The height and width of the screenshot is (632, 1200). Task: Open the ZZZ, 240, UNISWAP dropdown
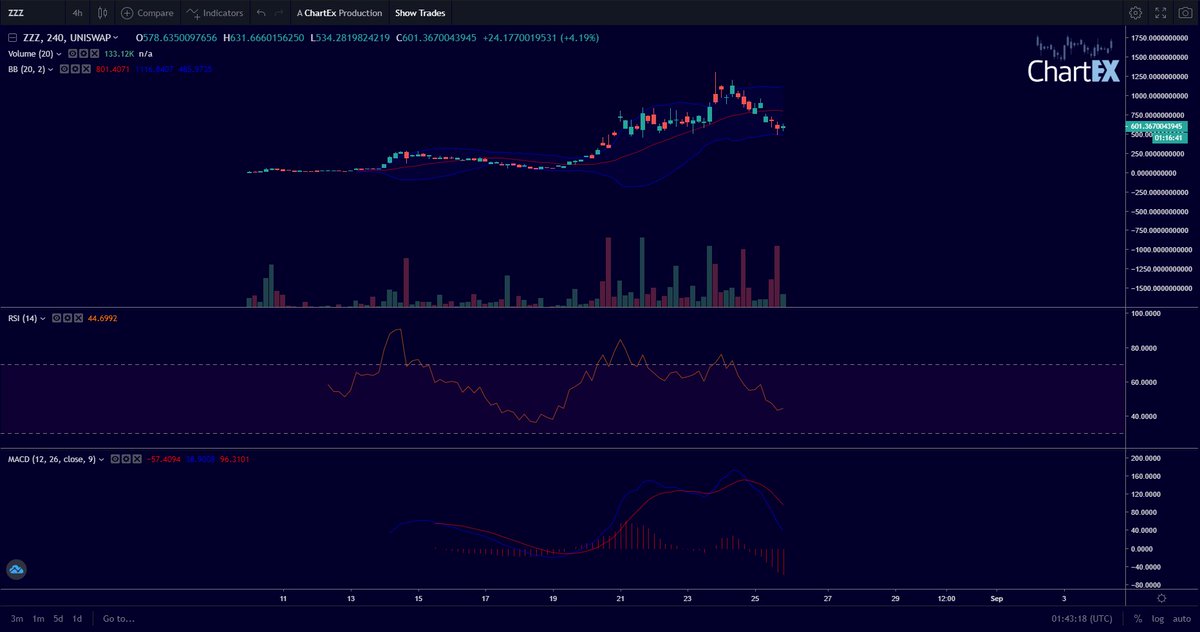[x=68, y=37]
